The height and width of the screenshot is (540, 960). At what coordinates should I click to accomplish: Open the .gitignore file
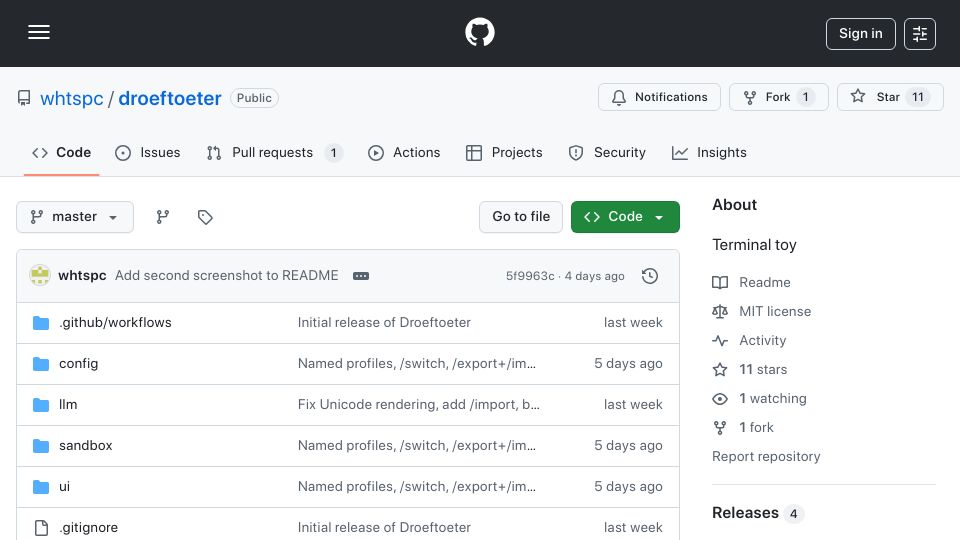[88, 528]
